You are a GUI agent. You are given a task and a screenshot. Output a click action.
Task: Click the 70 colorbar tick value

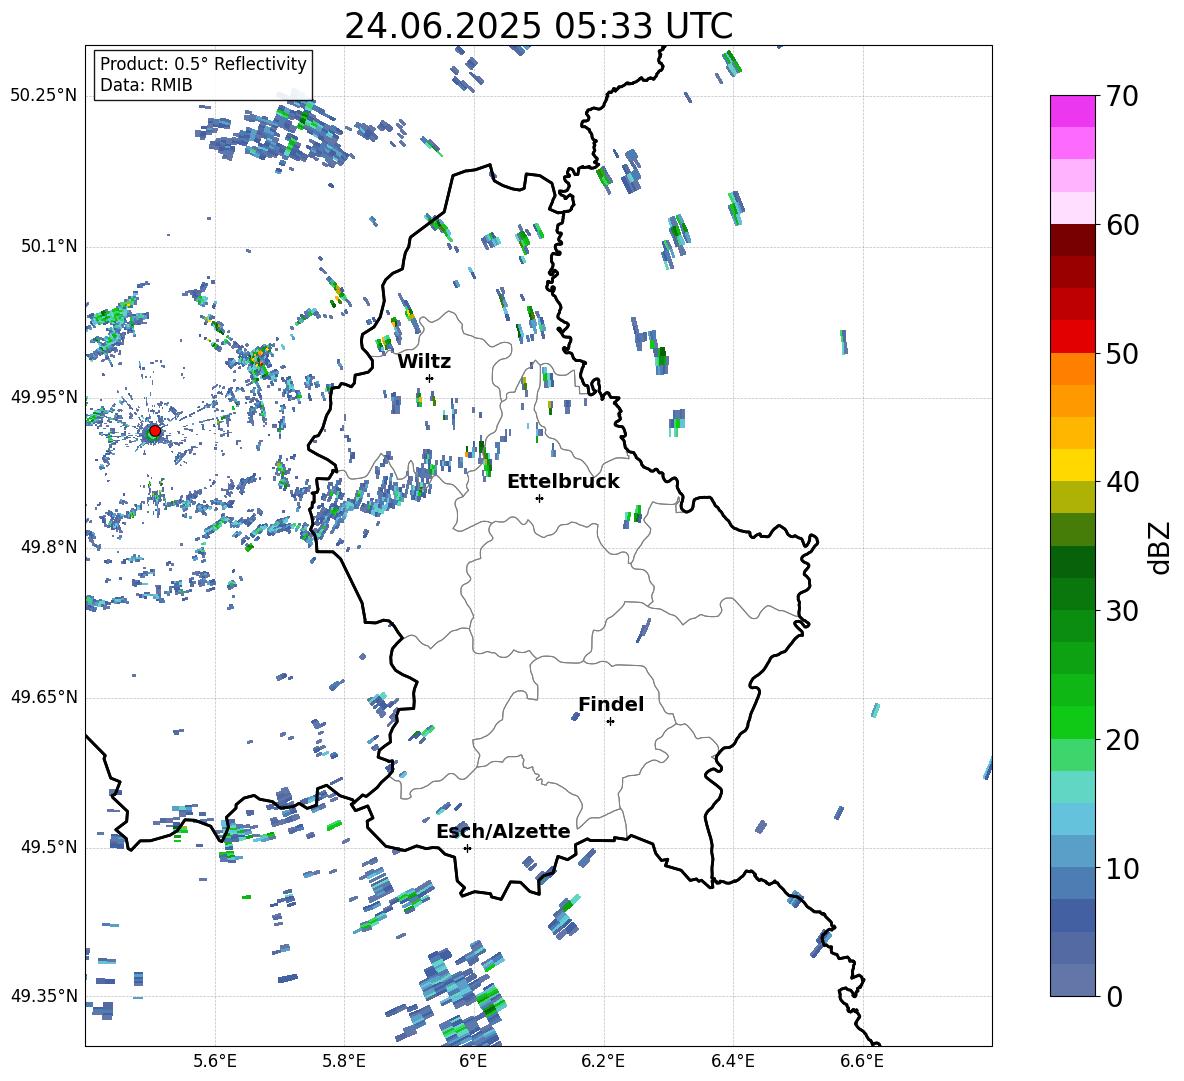(1122, 97)
